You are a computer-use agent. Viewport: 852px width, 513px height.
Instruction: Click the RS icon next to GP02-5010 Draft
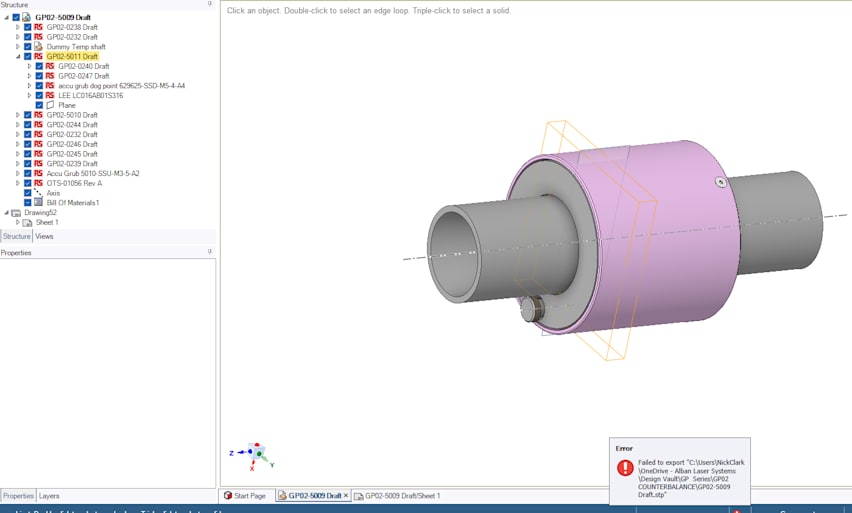pyautogui.click(x=38, y=115)
